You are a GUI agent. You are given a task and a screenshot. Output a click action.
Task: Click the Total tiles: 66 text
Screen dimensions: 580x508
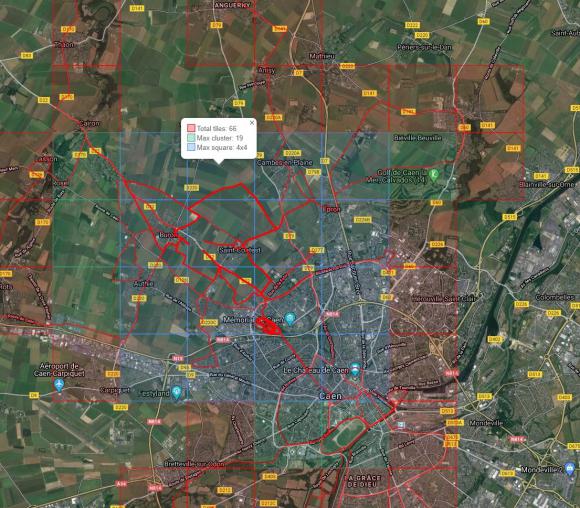[x=216, y=128]
